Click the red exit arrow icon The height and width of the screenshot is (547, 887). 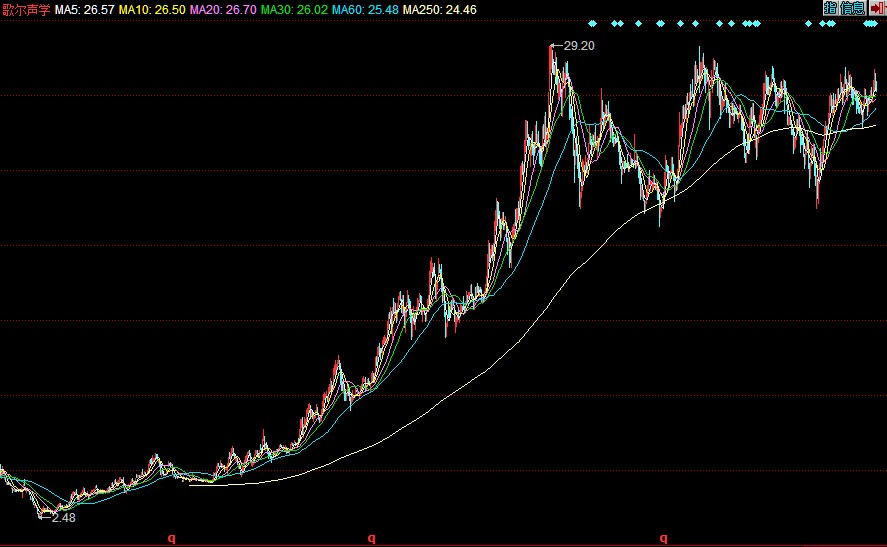(876, 8)
